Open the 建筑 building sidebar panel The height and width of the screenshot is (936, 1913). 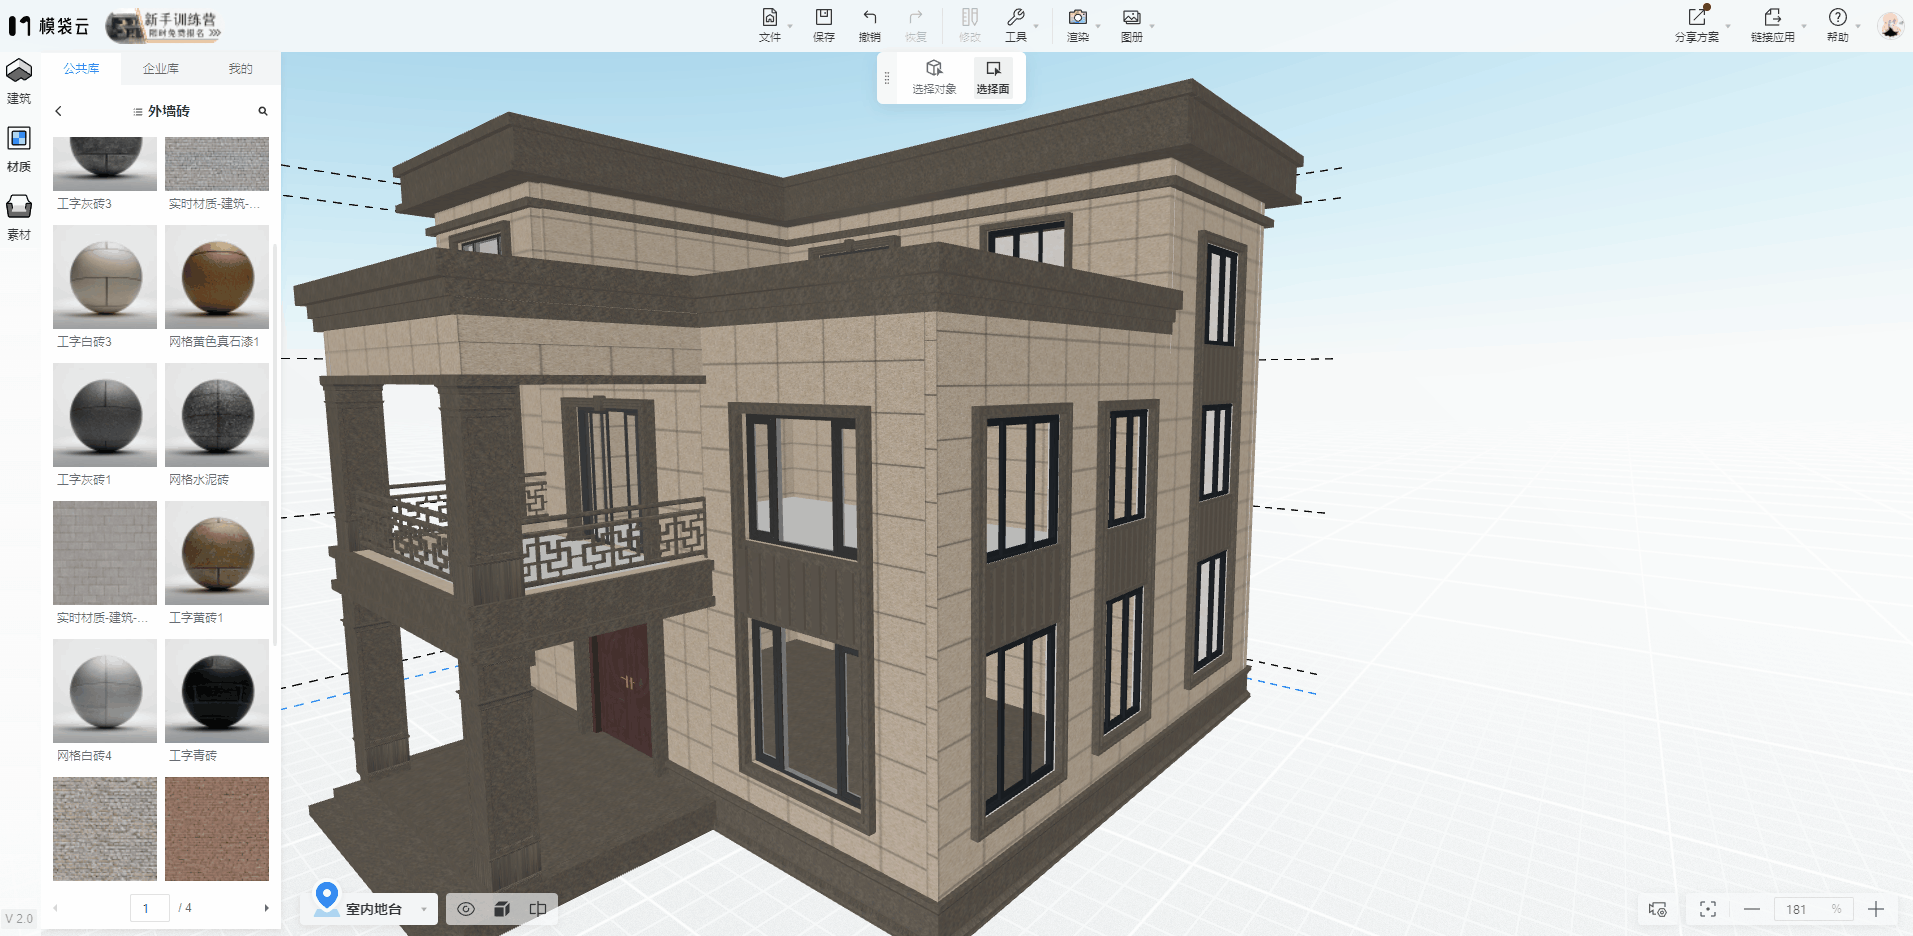(x=19, y=80)
